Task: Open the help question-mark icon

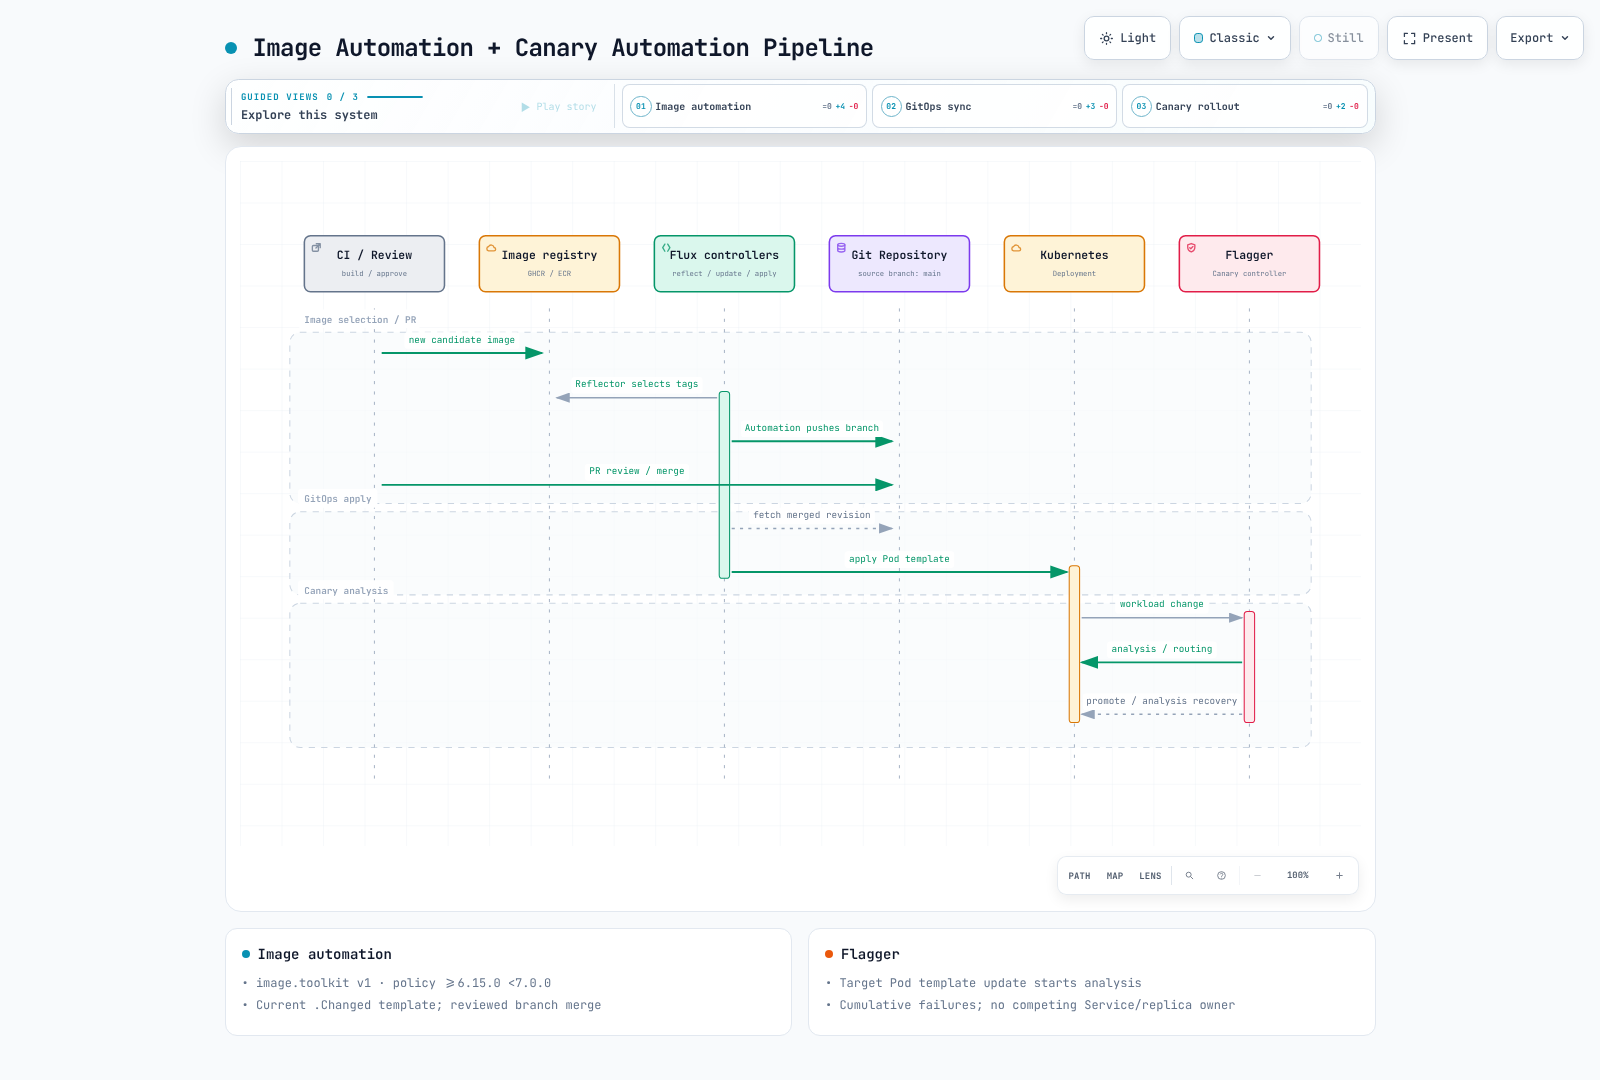Action: click(1221, 876)
